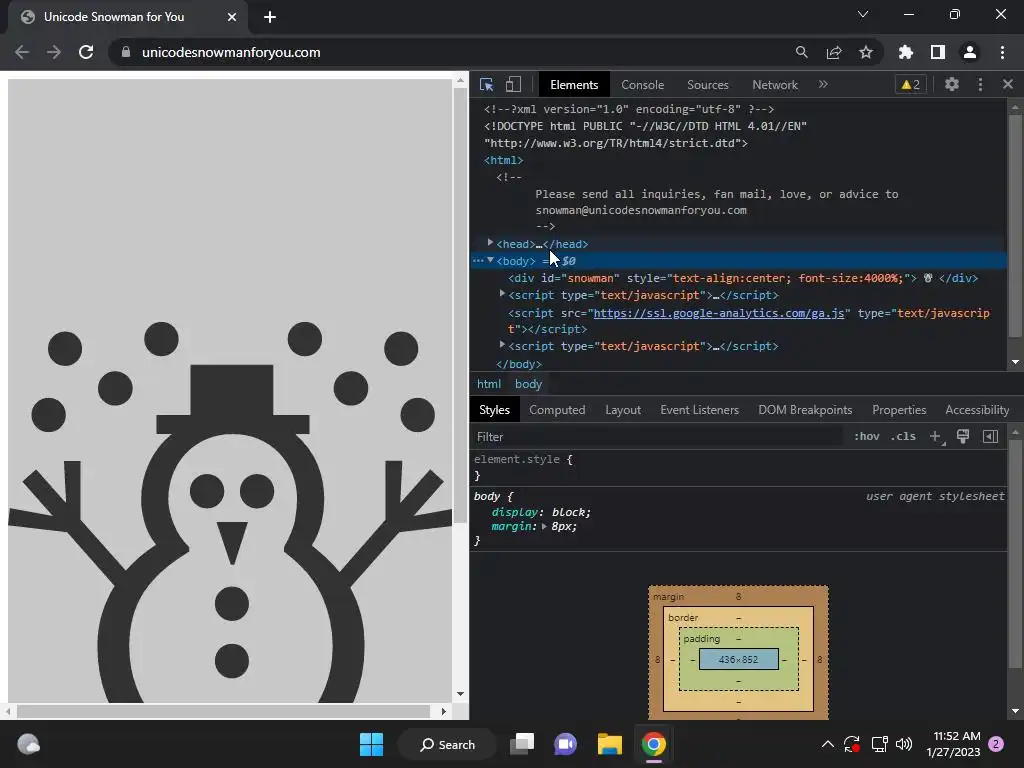Image resolution: width=1024 pixels, height=768 pixels.
Task: Activate the inspect element picker tool
Action: (487, 85)
